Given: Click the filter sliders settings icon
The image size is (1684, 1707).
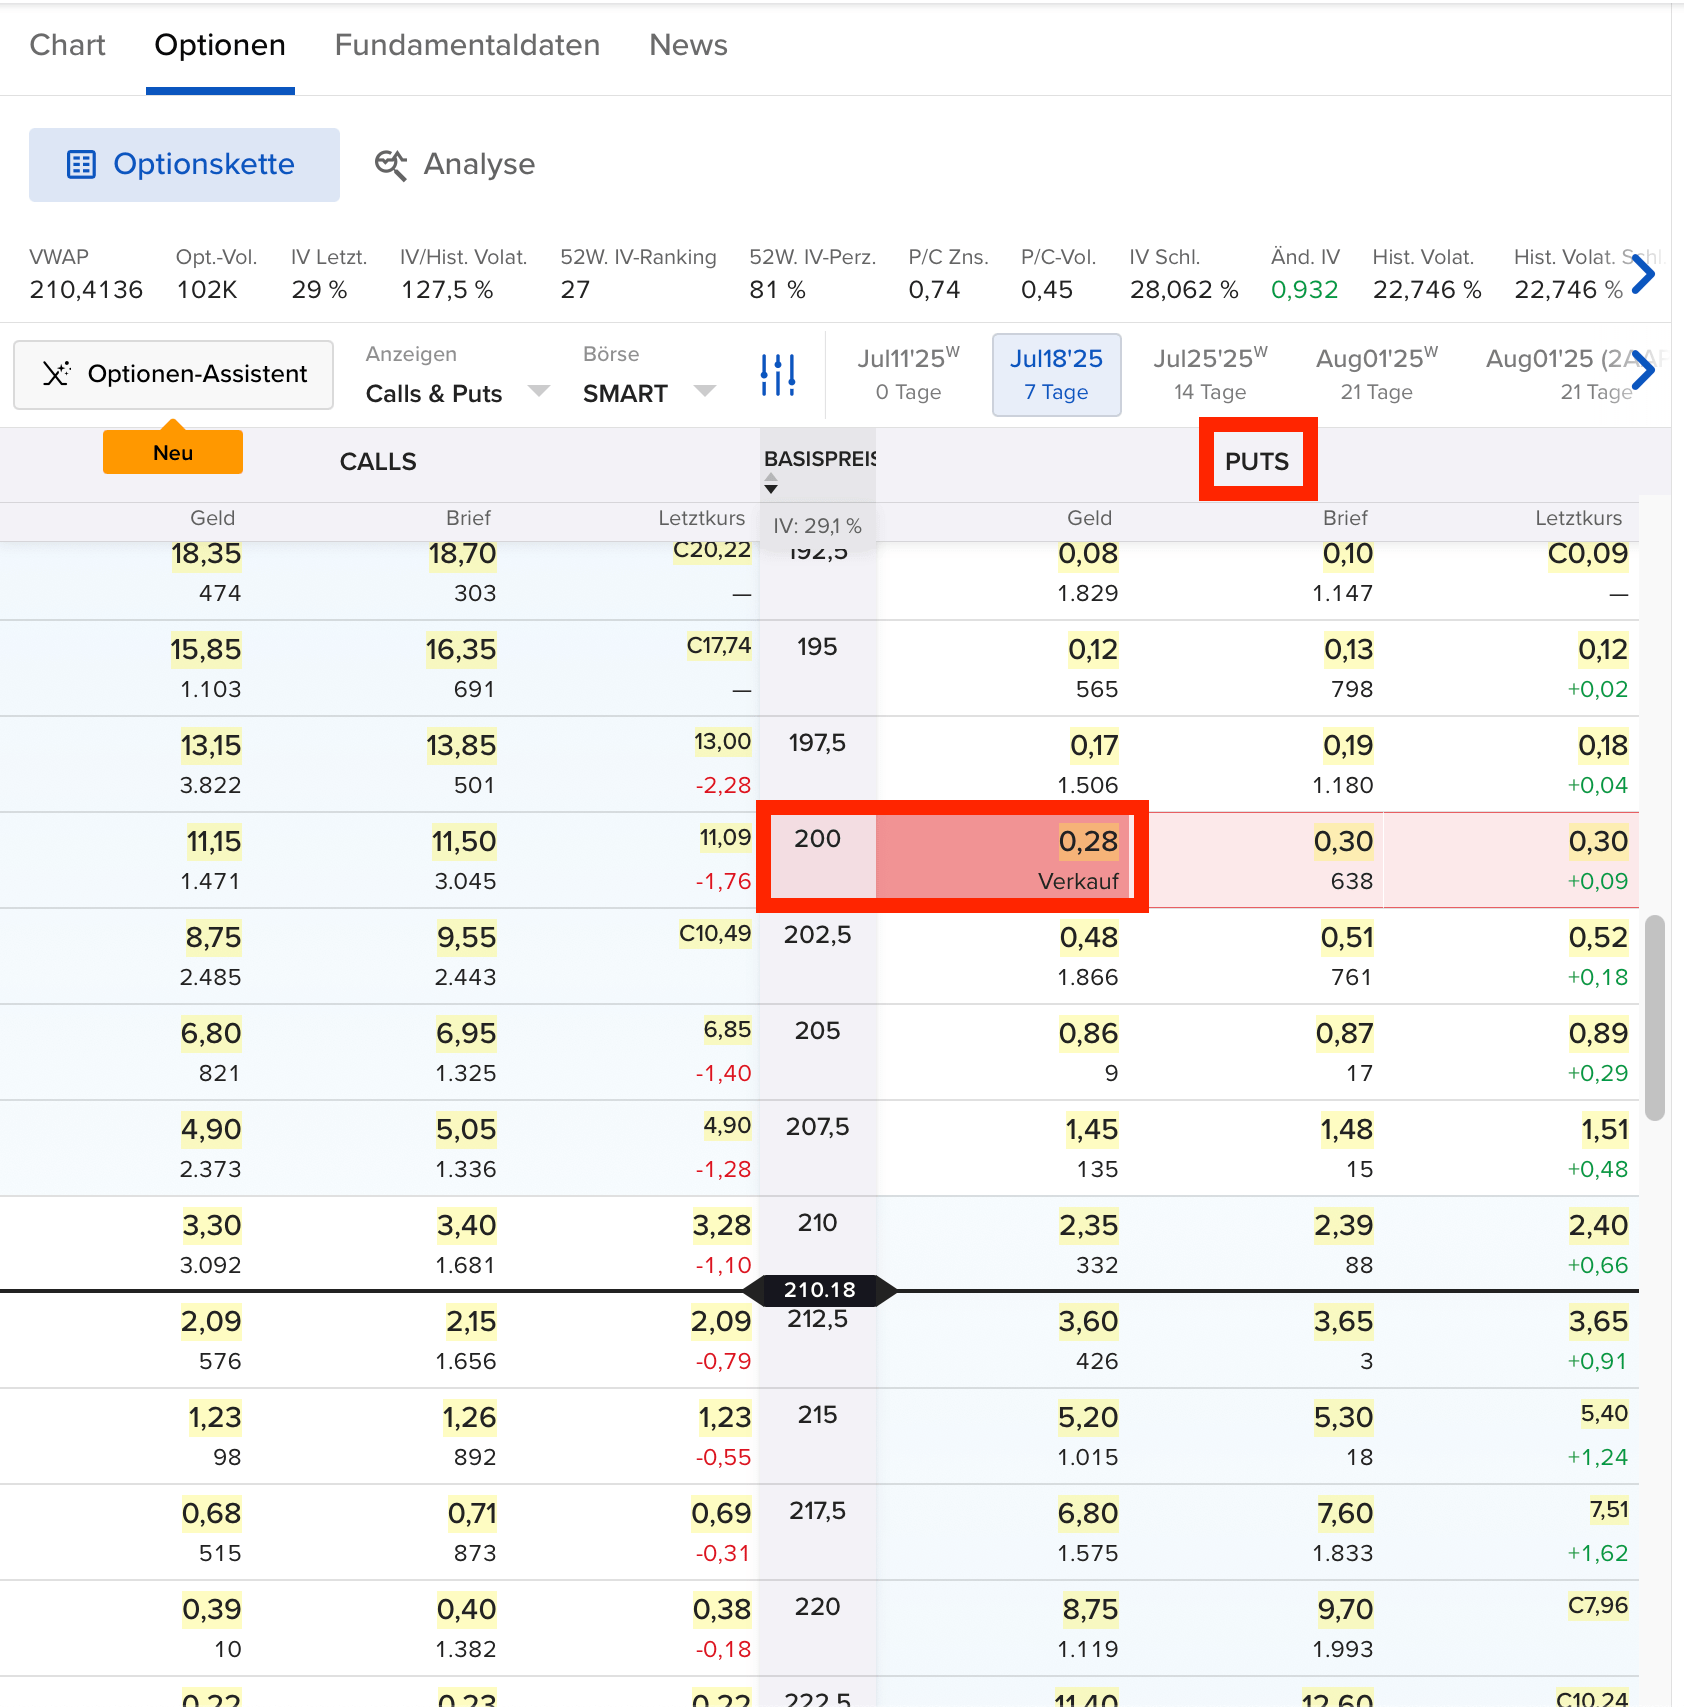Looking at the screenshot, I should (x=777, y=375).
